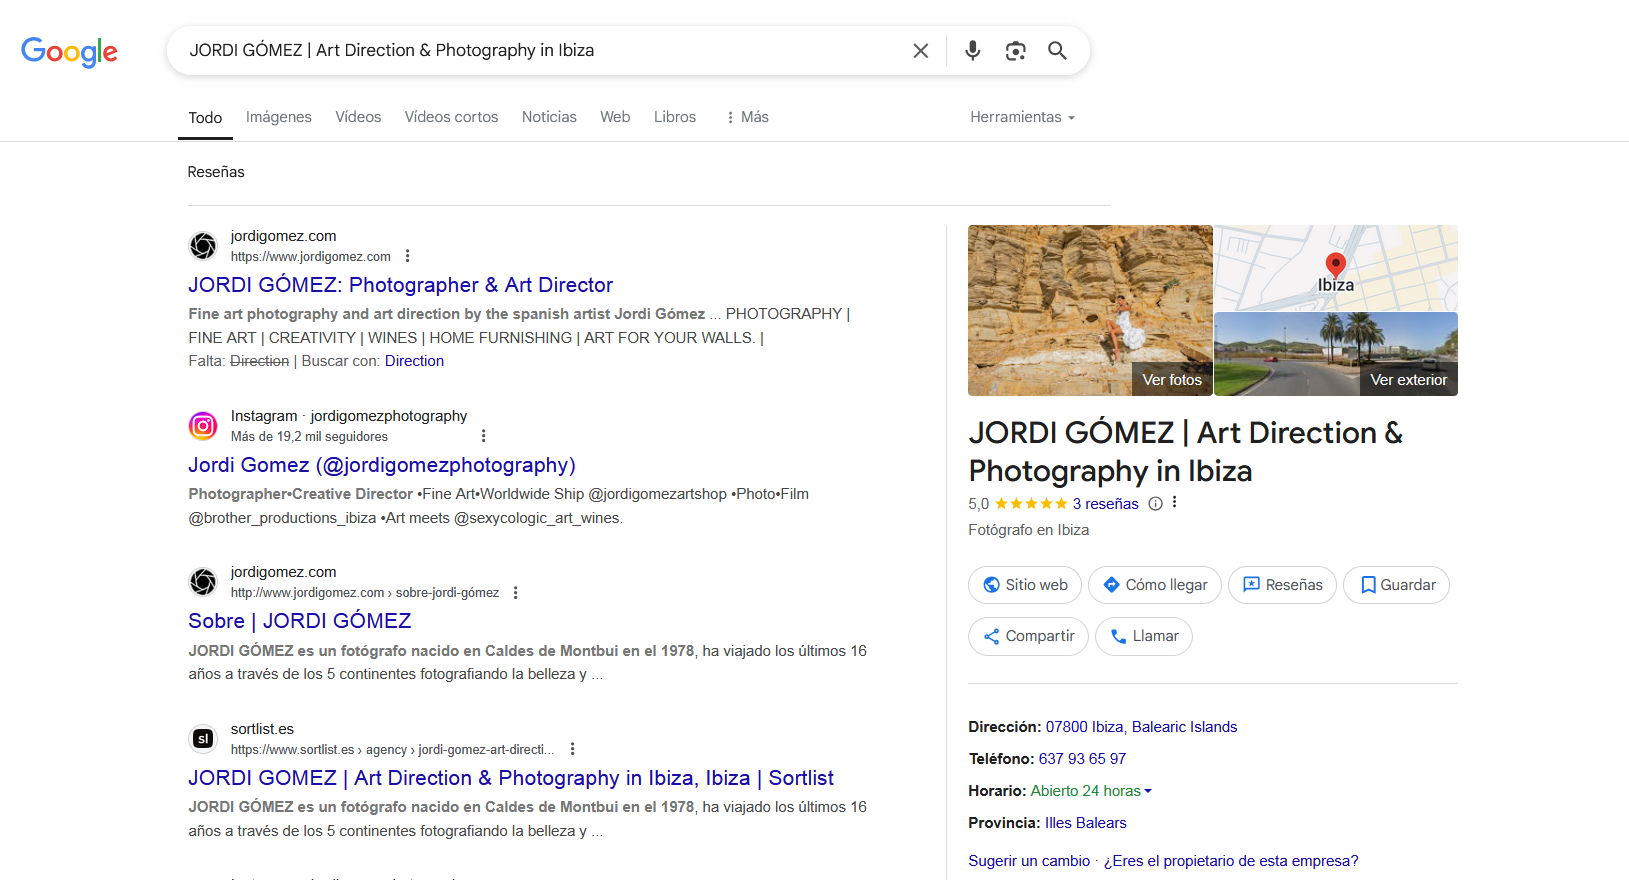Open Google Lens image search icon
The image size is (1629, 880).
(x=1015, y=51)
